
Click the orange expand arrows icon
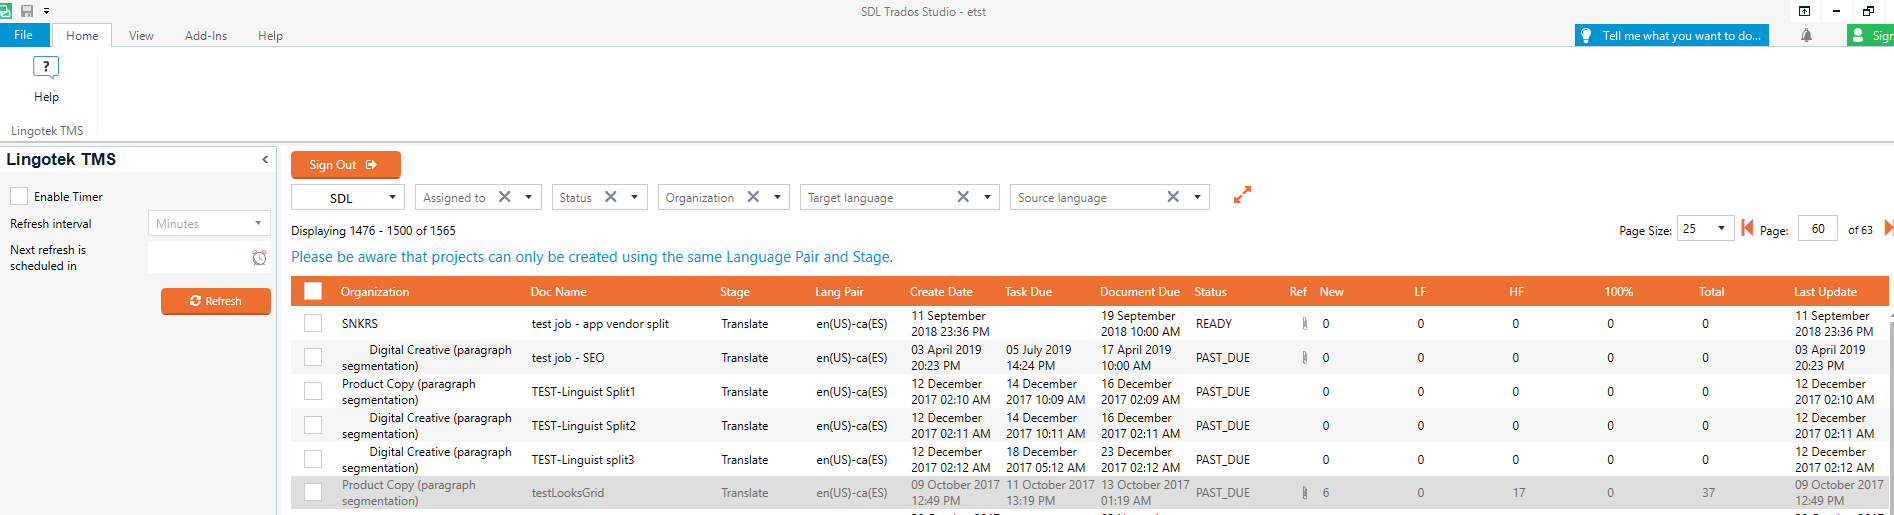1242,195
